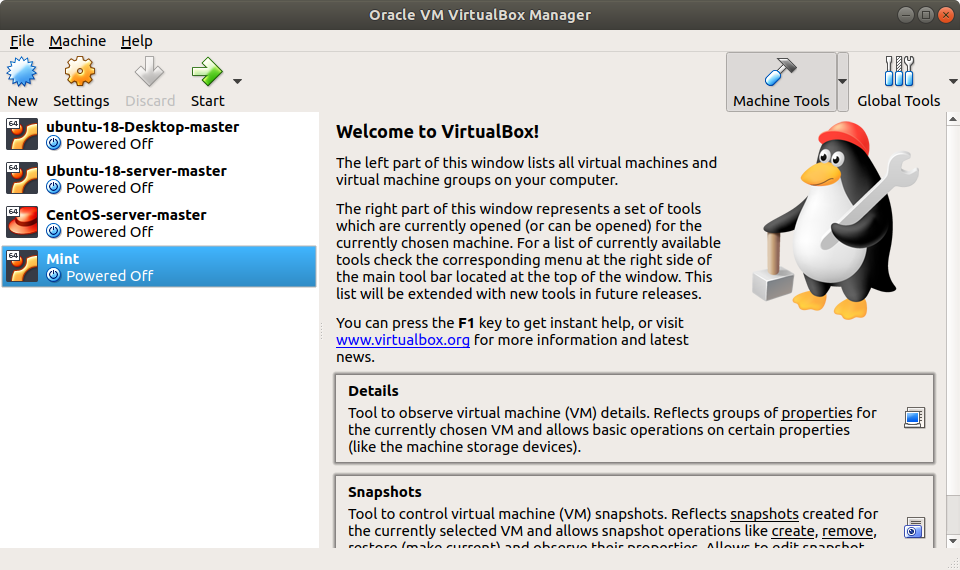
Task: Click power state icon of CentOS-server-master
Action: tap(54, 231)
